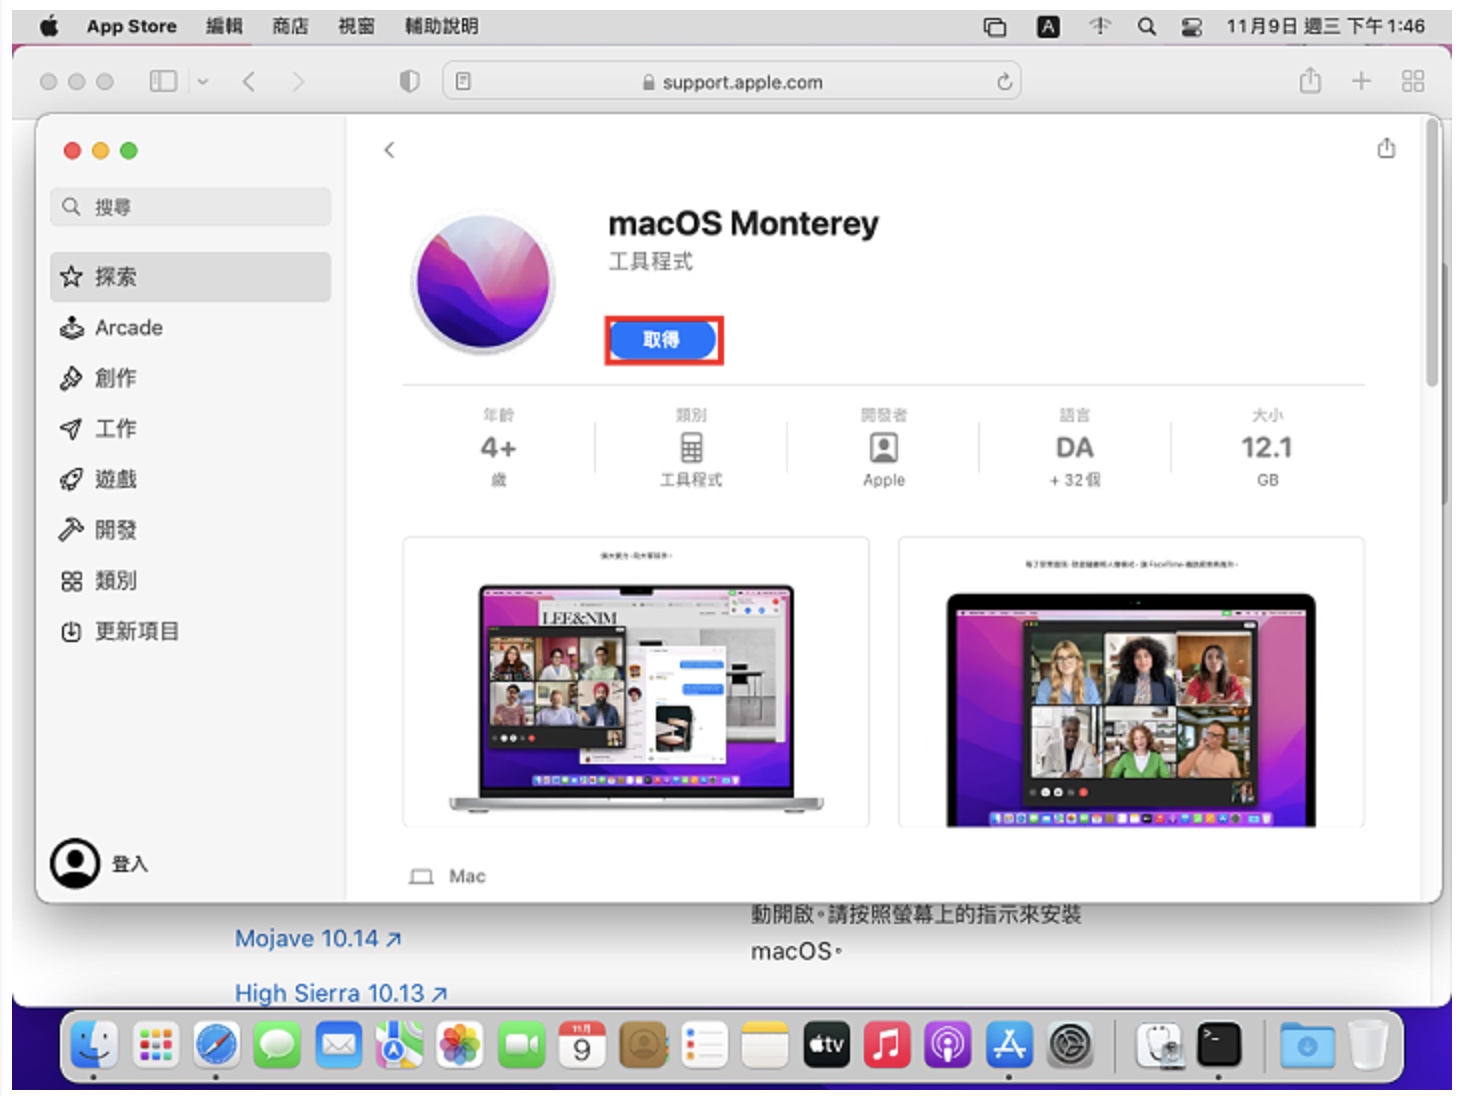Click the 12.1 GB size info
Screen dimensions: 1464x1096
(1267, 448)
